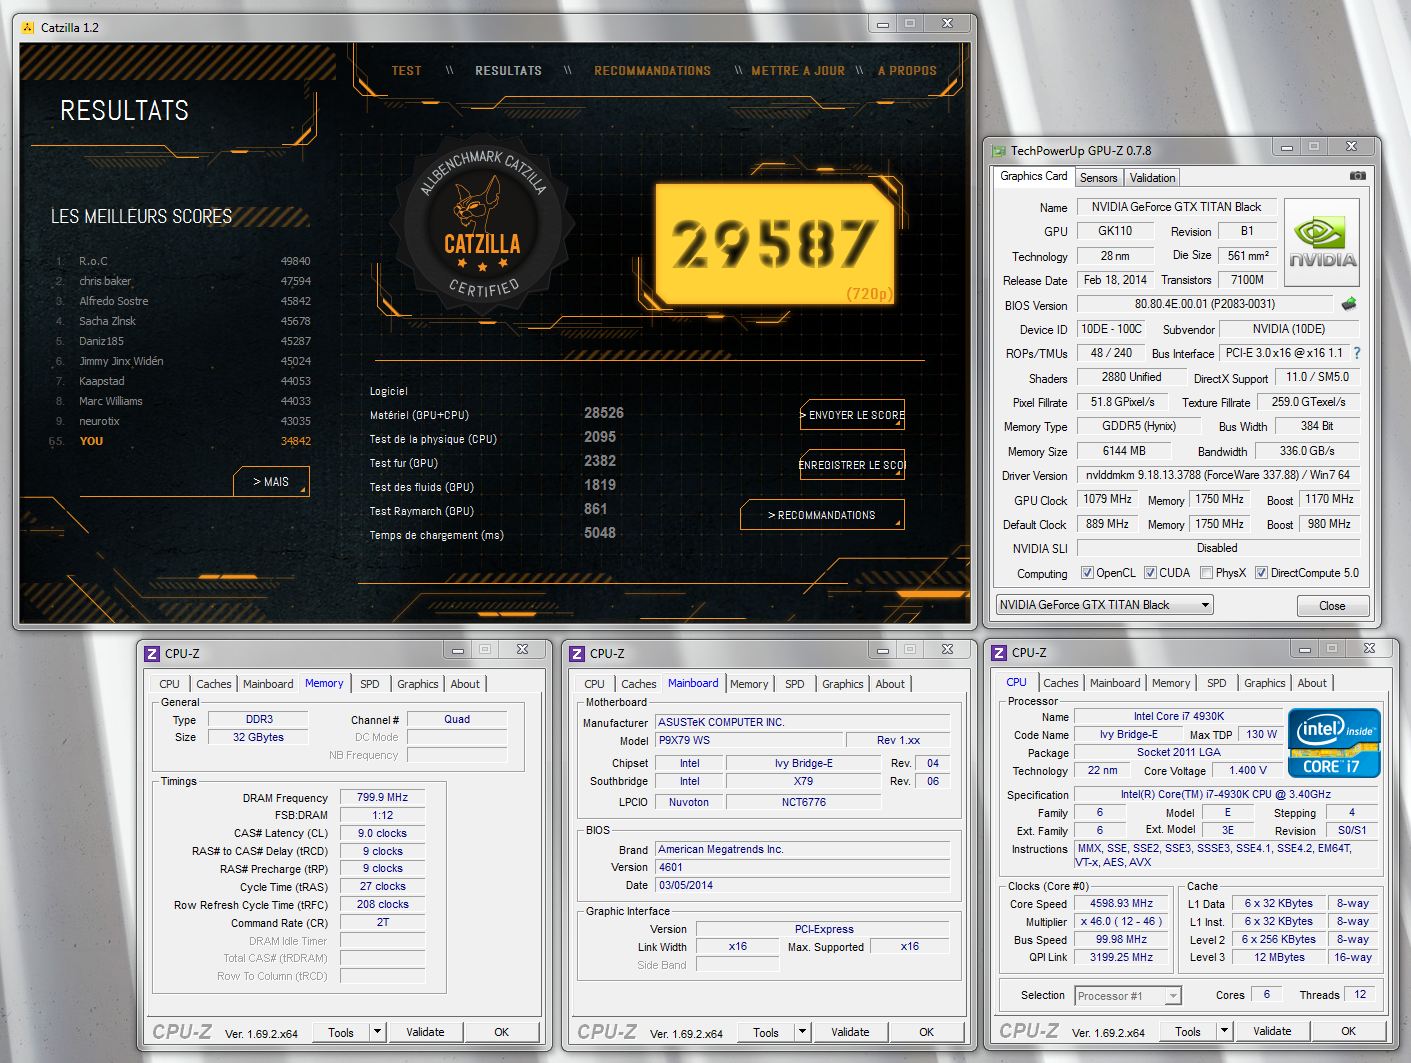This screenshot has width=1411, height=1063.
Task: Open the GPU selection dropdown in GPU-Z
Action: [x=1105, y=605]
